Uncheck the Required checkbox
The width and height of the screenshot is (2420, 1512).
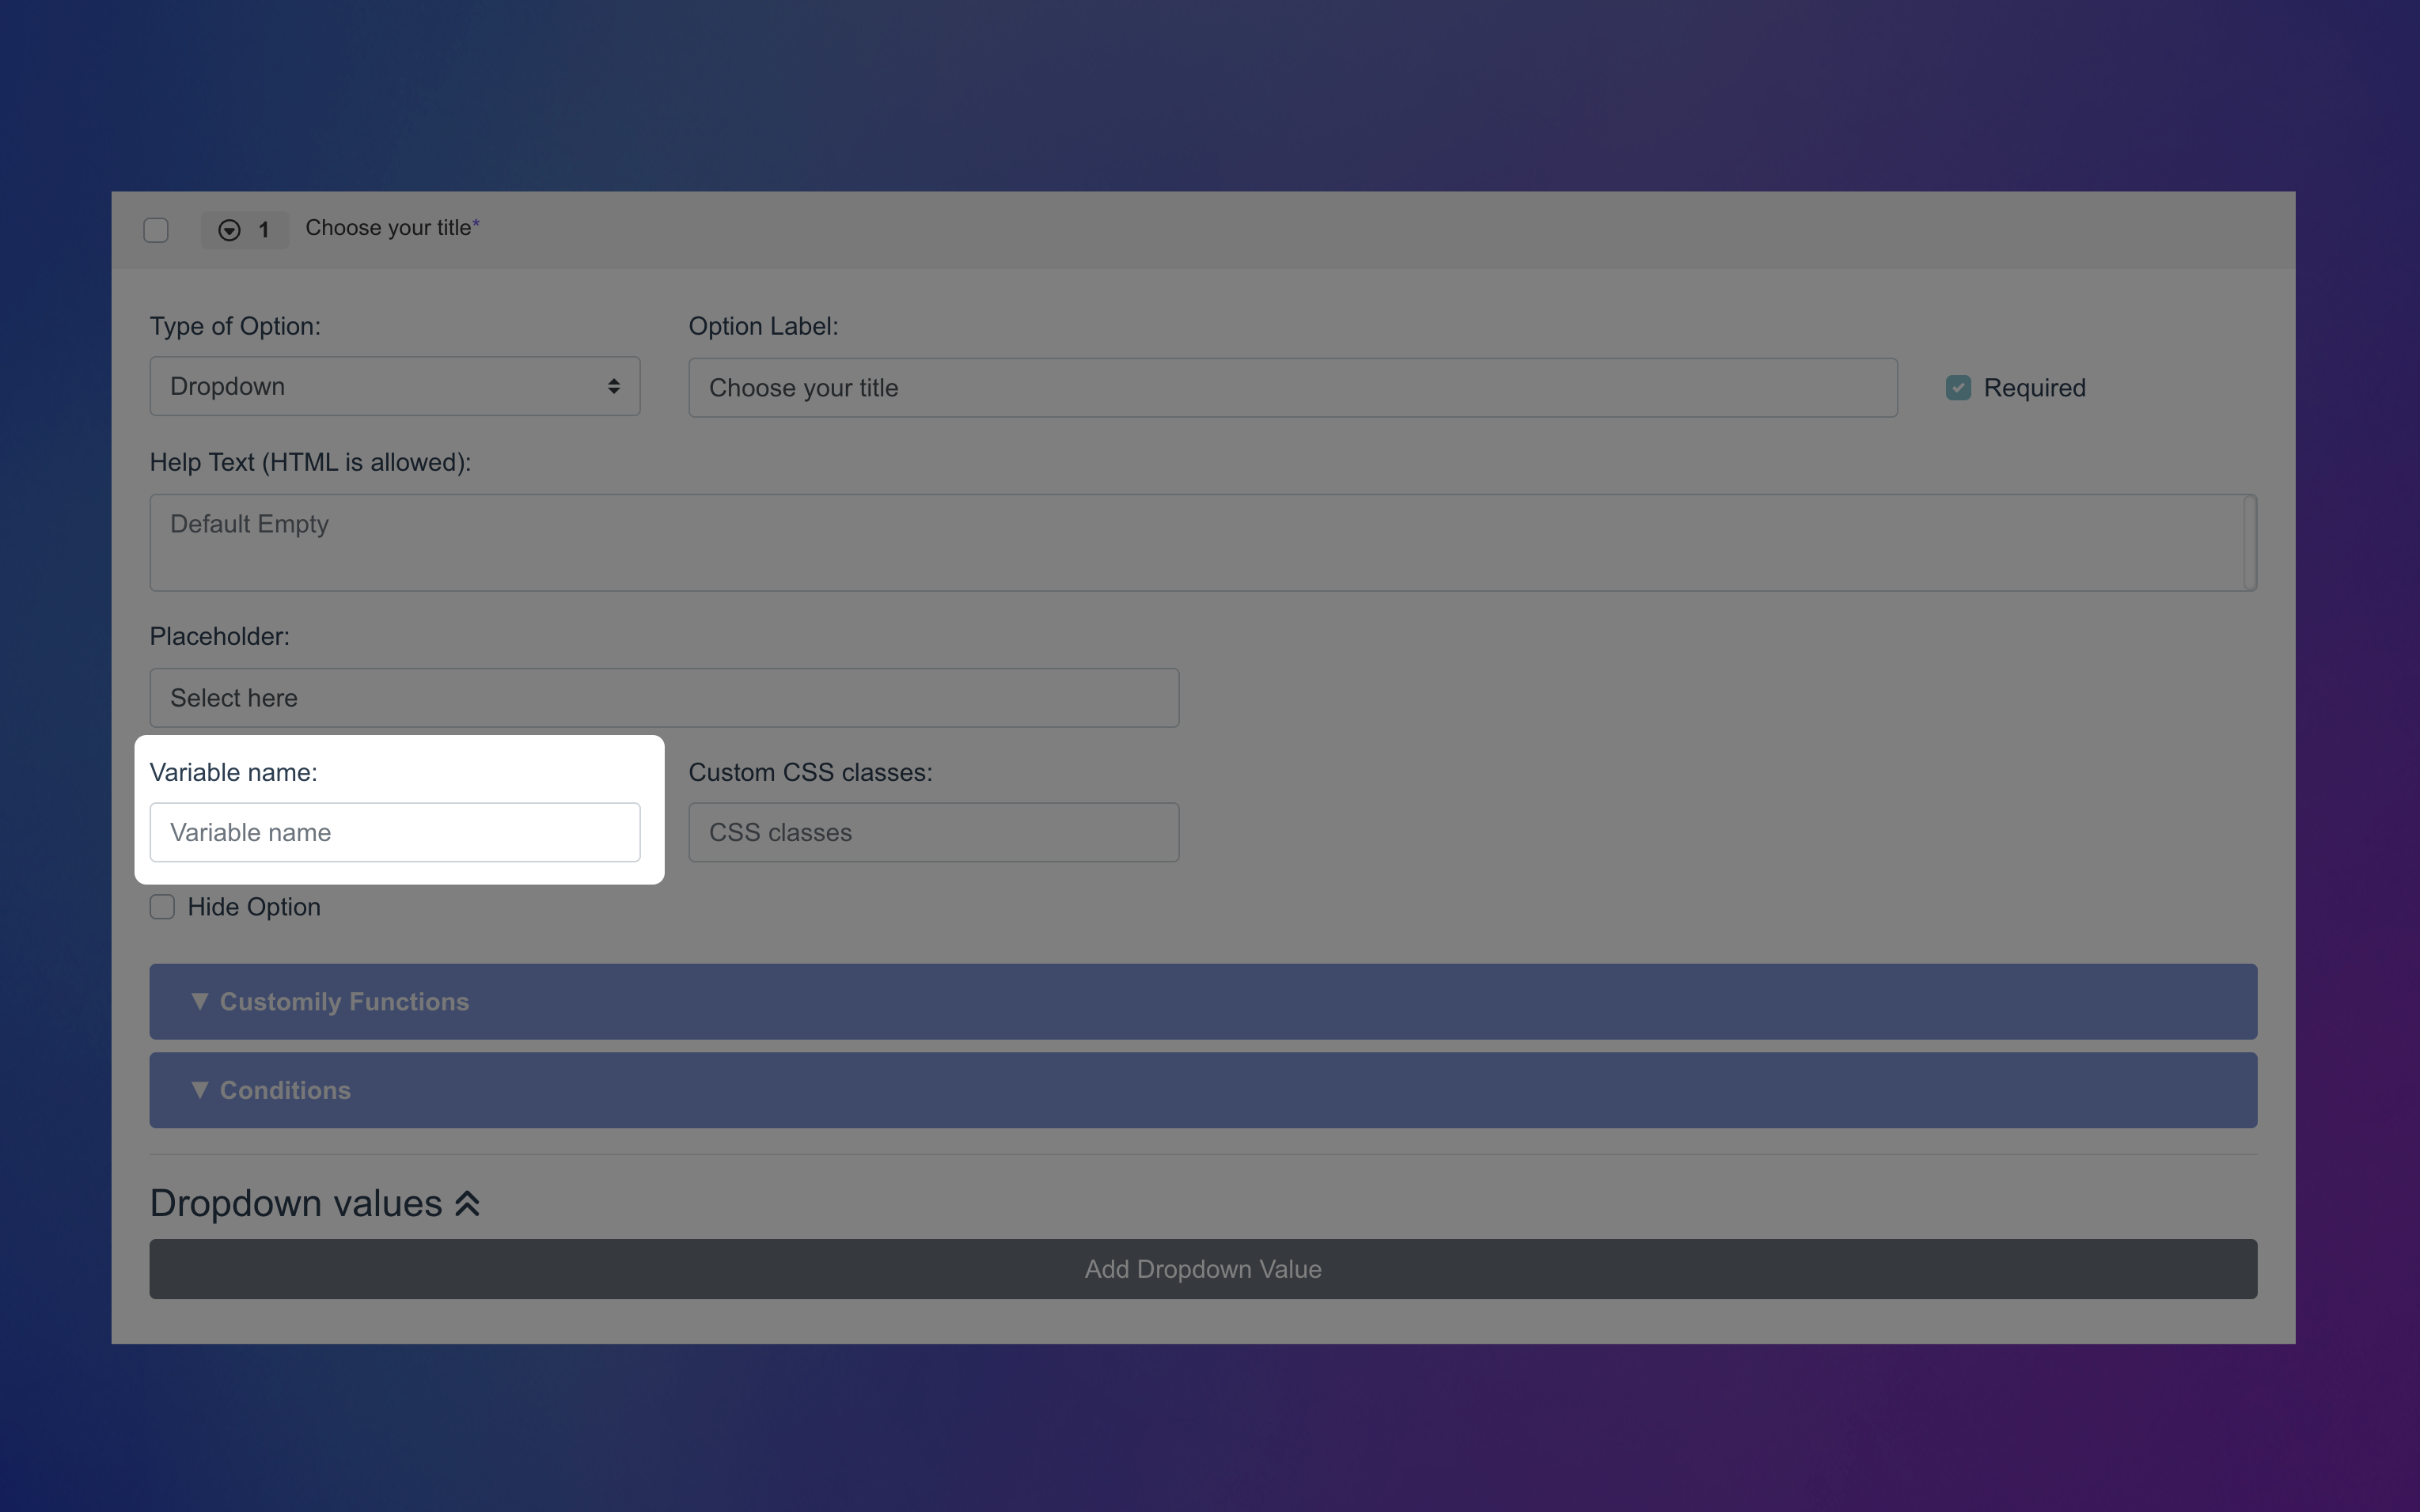1958,387
